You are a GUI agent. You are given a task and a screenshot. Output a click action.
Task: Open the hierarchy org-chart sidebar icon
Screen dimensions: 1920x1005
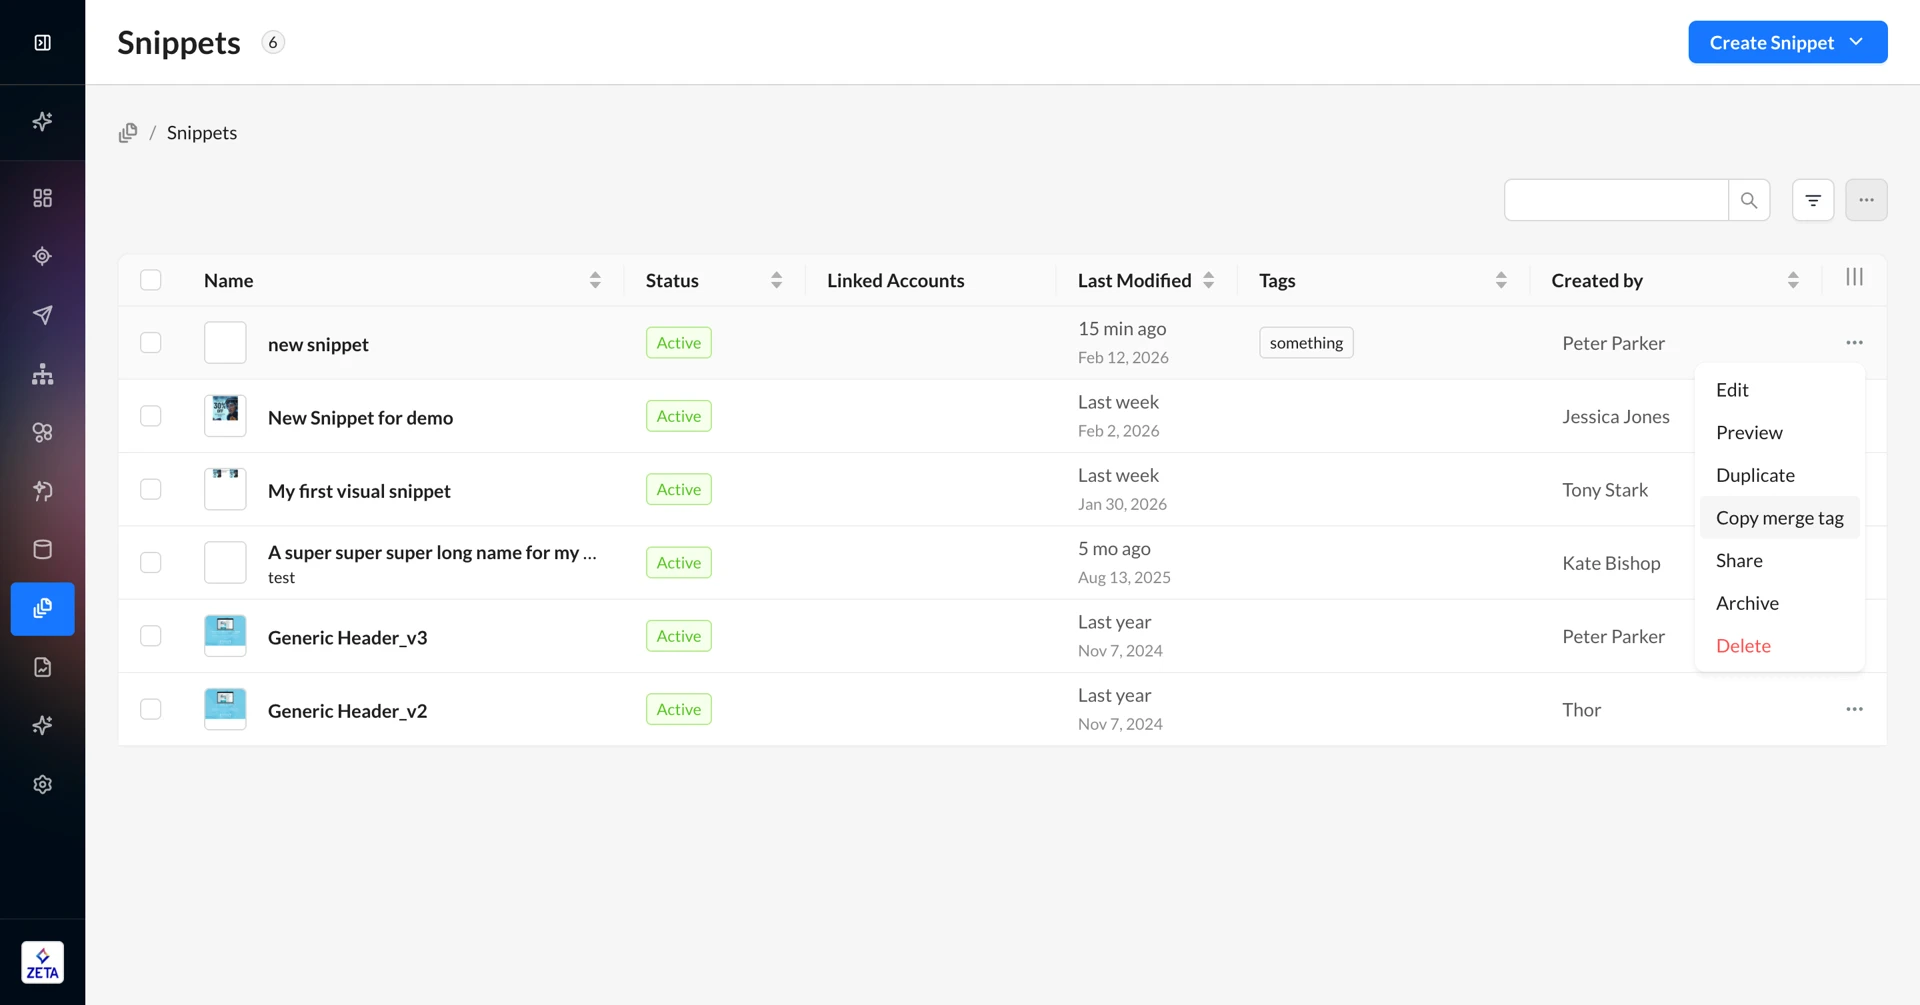42,374
